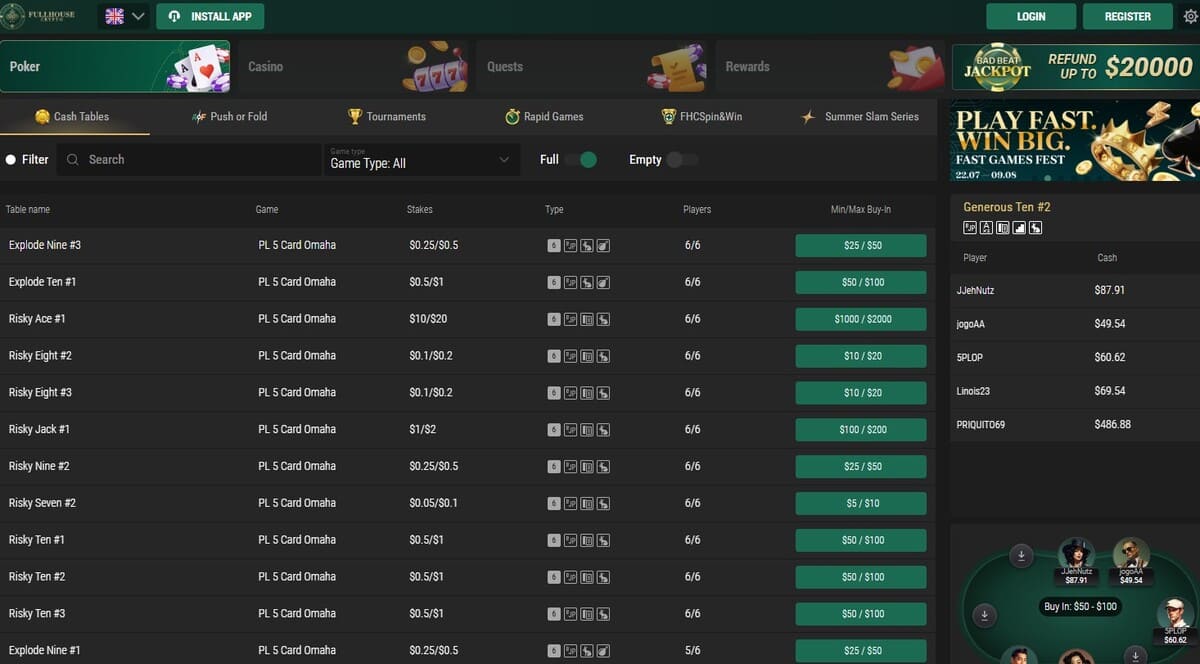Click the Players column header
The height and width of the screenshot is (664, 1200).
click(697, 210)
